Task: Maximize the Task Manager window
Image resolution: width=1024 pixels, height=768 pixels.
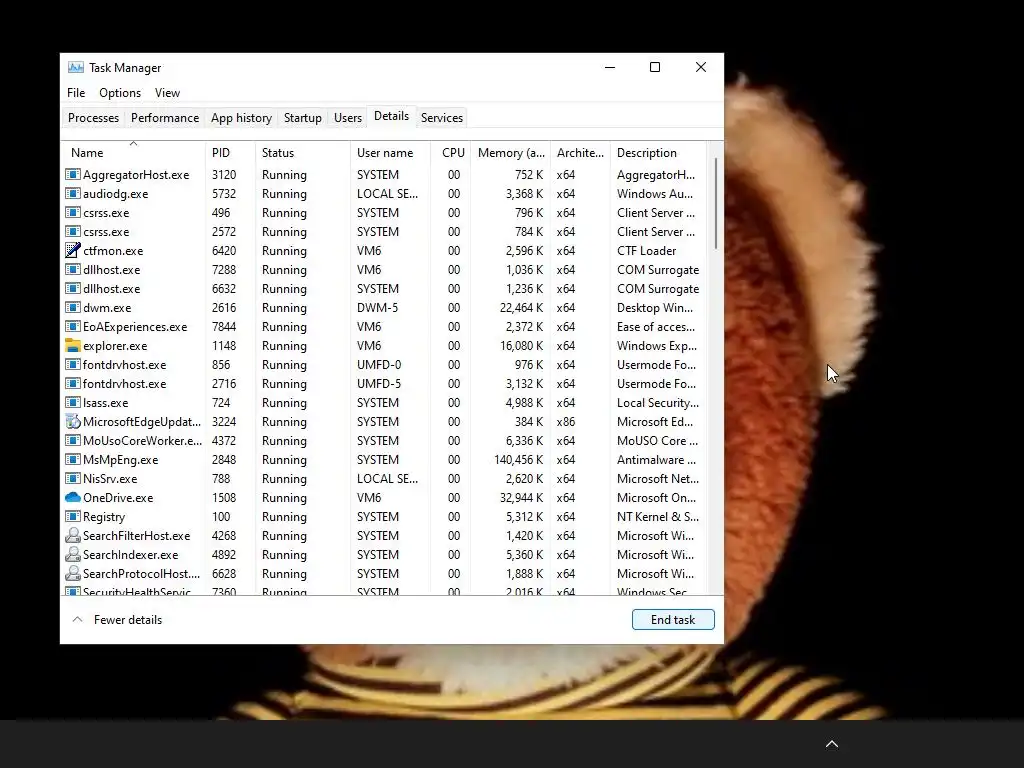Action: click(655, 67)
